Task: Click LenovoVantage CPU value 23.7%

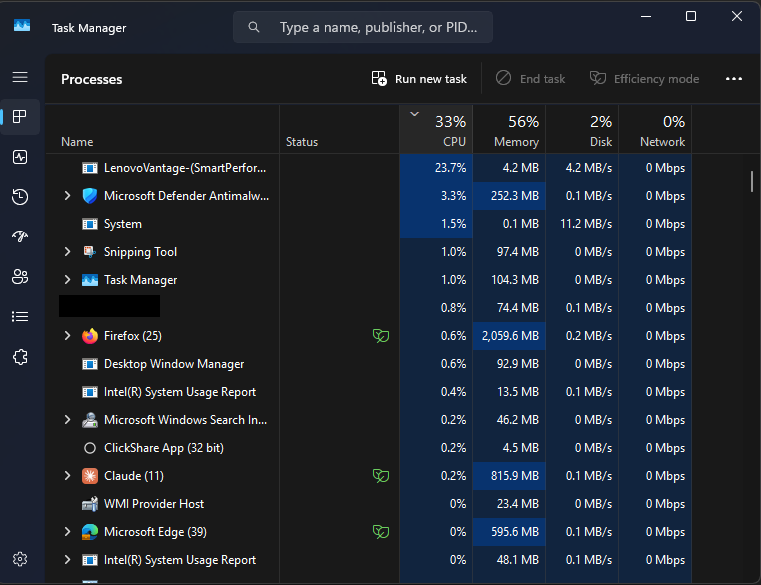Action: click(450, 168)
